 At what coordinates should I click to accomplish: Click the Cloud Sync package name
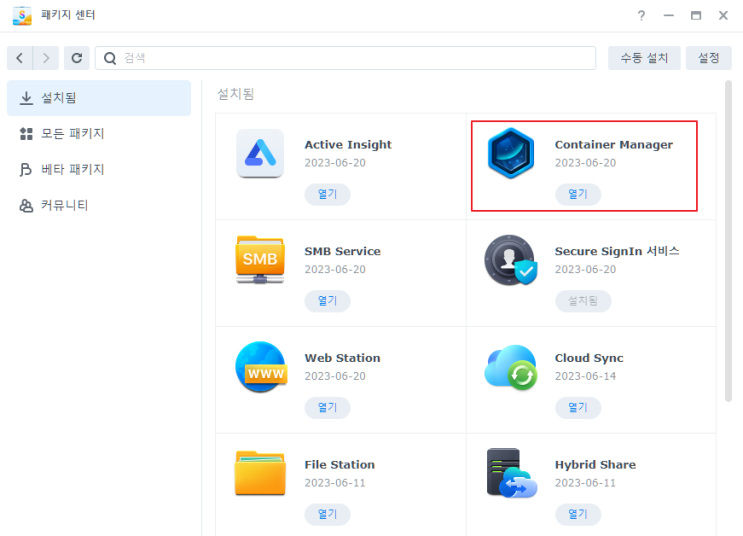pyautogui.click(x=589, y=358)
